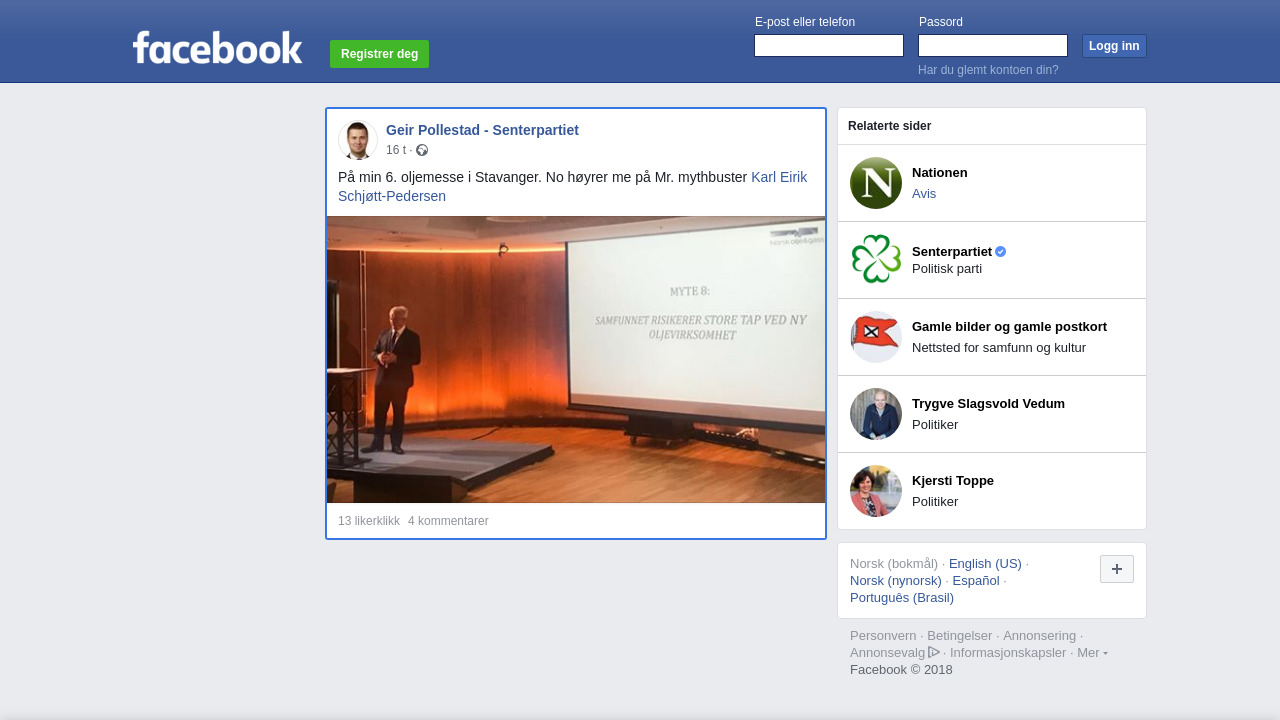This screenshot has height=720, width=1280.
Task: Click 13 likerklikk
Action: [x=369, y=521]
